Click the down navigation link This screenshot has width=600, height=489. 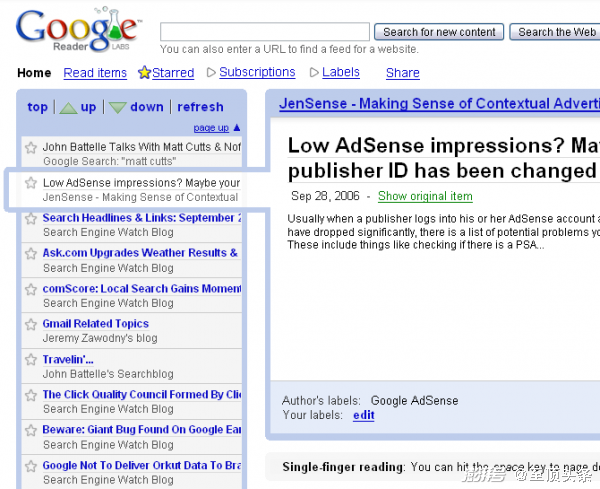147,107
